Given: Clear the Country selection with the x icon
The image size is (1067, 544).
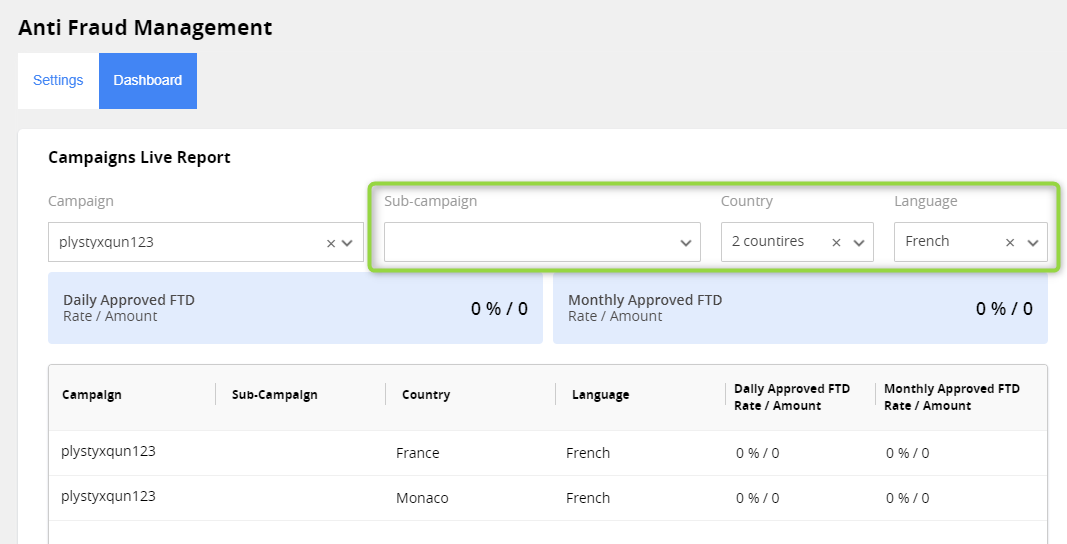Looking at the screenshot, I should pos(836,242).
